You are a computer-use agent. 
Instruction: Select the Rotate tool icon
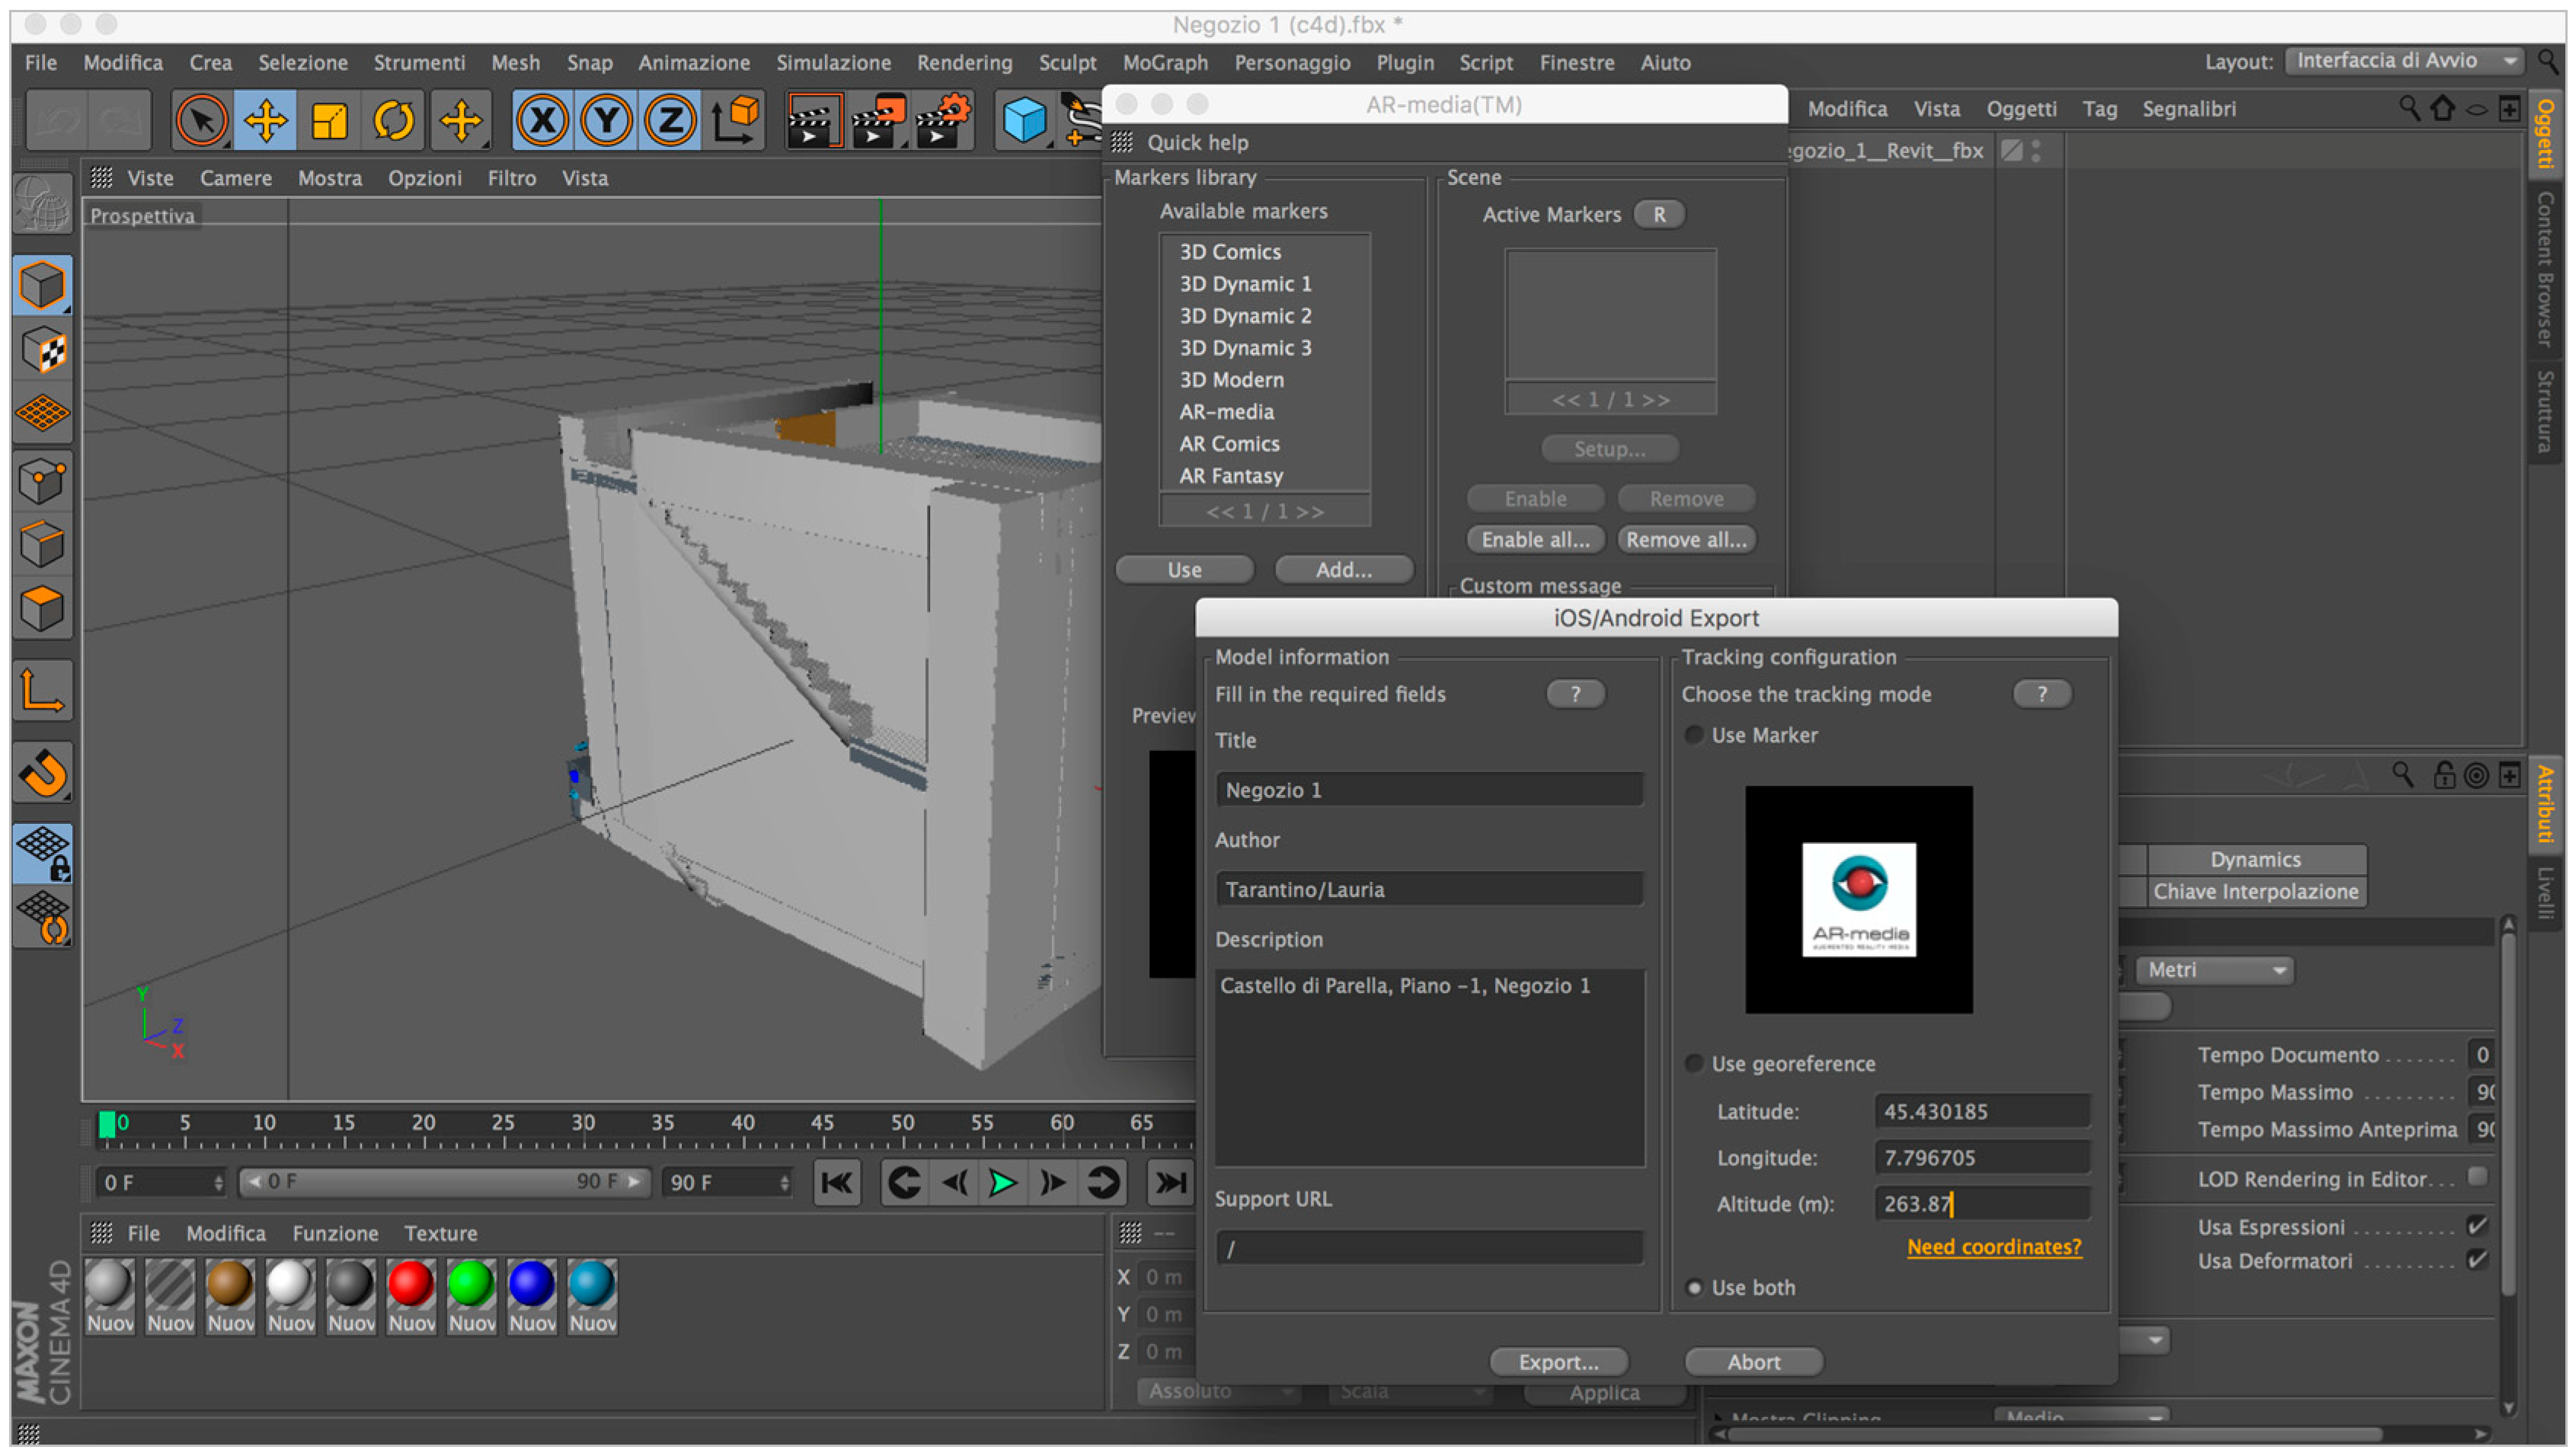[394, 120]
